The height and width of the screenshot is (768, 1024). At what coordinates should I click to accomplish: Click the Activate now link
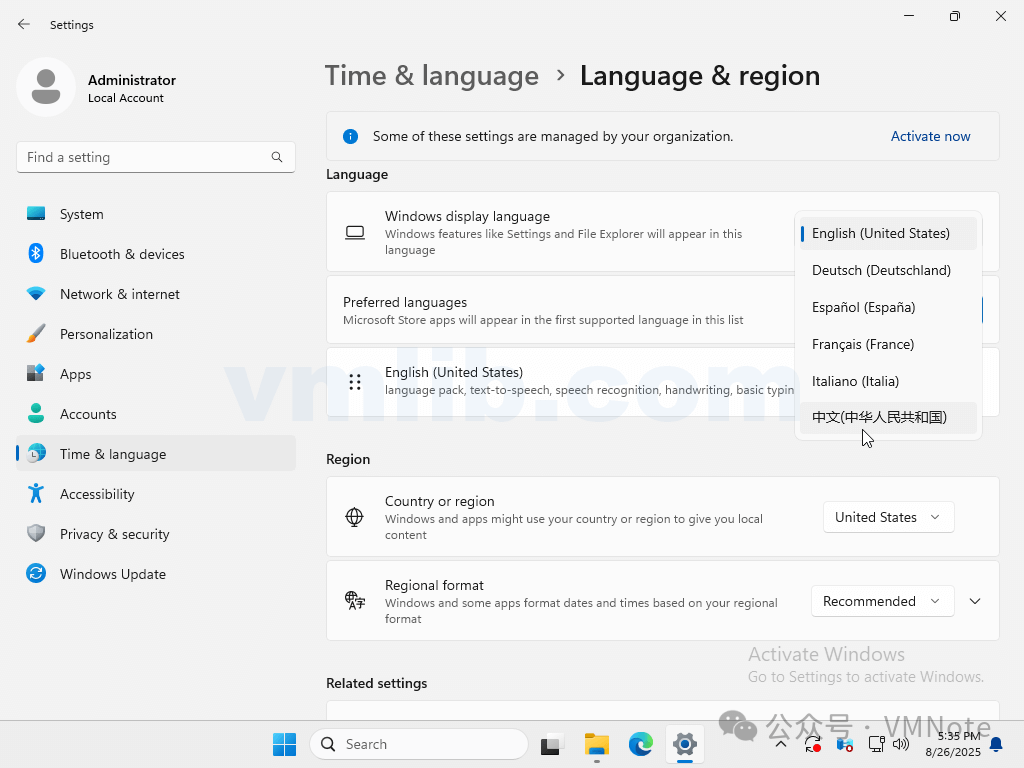[930, 136]
